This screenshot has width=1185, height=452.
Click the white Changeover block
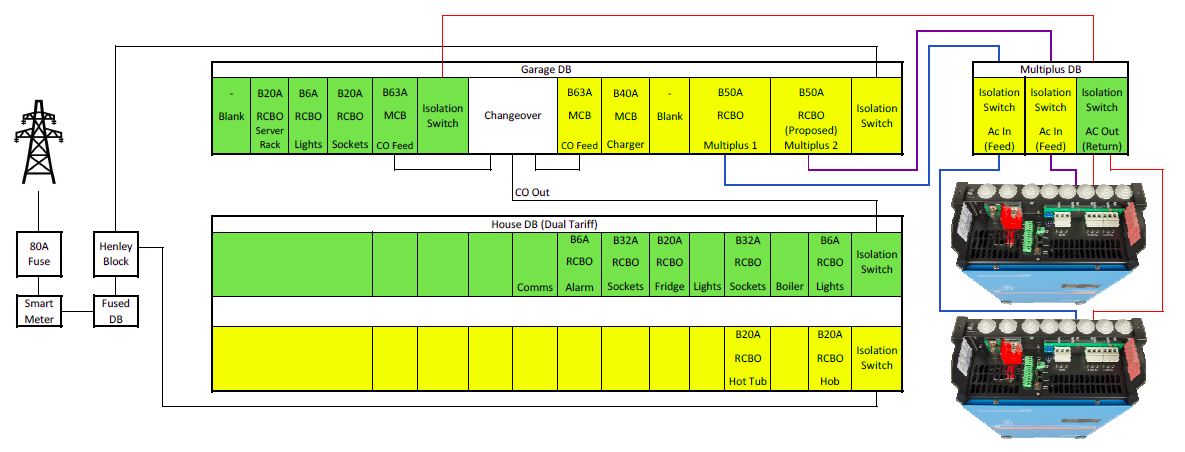point(512,116)
